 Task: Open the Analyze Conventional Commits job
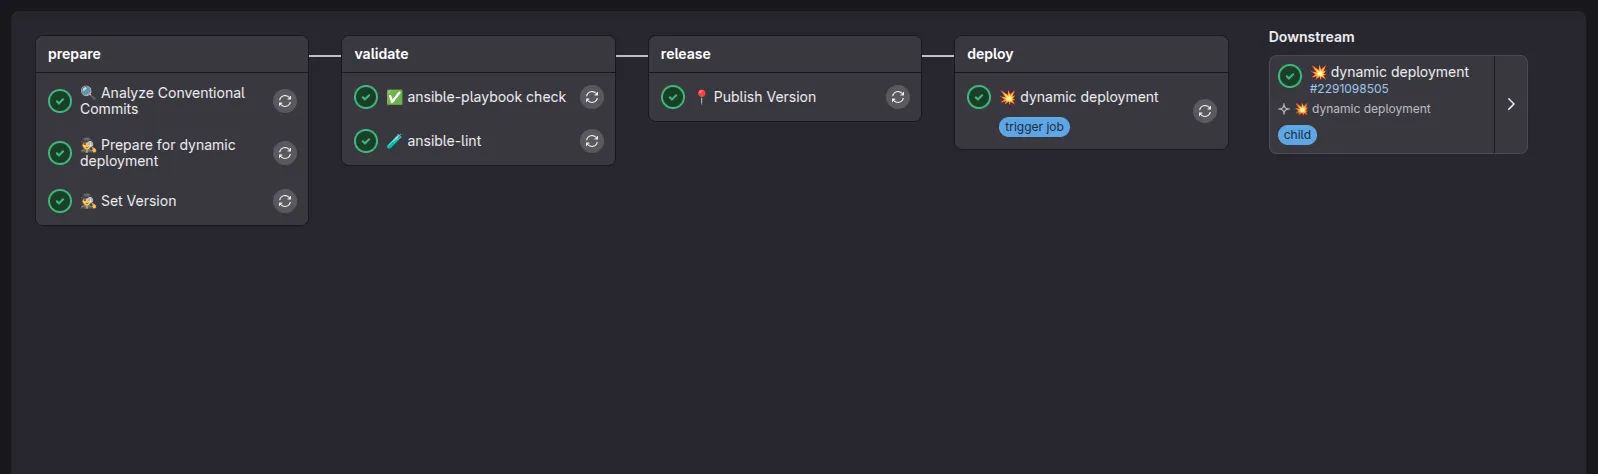coord(162,101)
